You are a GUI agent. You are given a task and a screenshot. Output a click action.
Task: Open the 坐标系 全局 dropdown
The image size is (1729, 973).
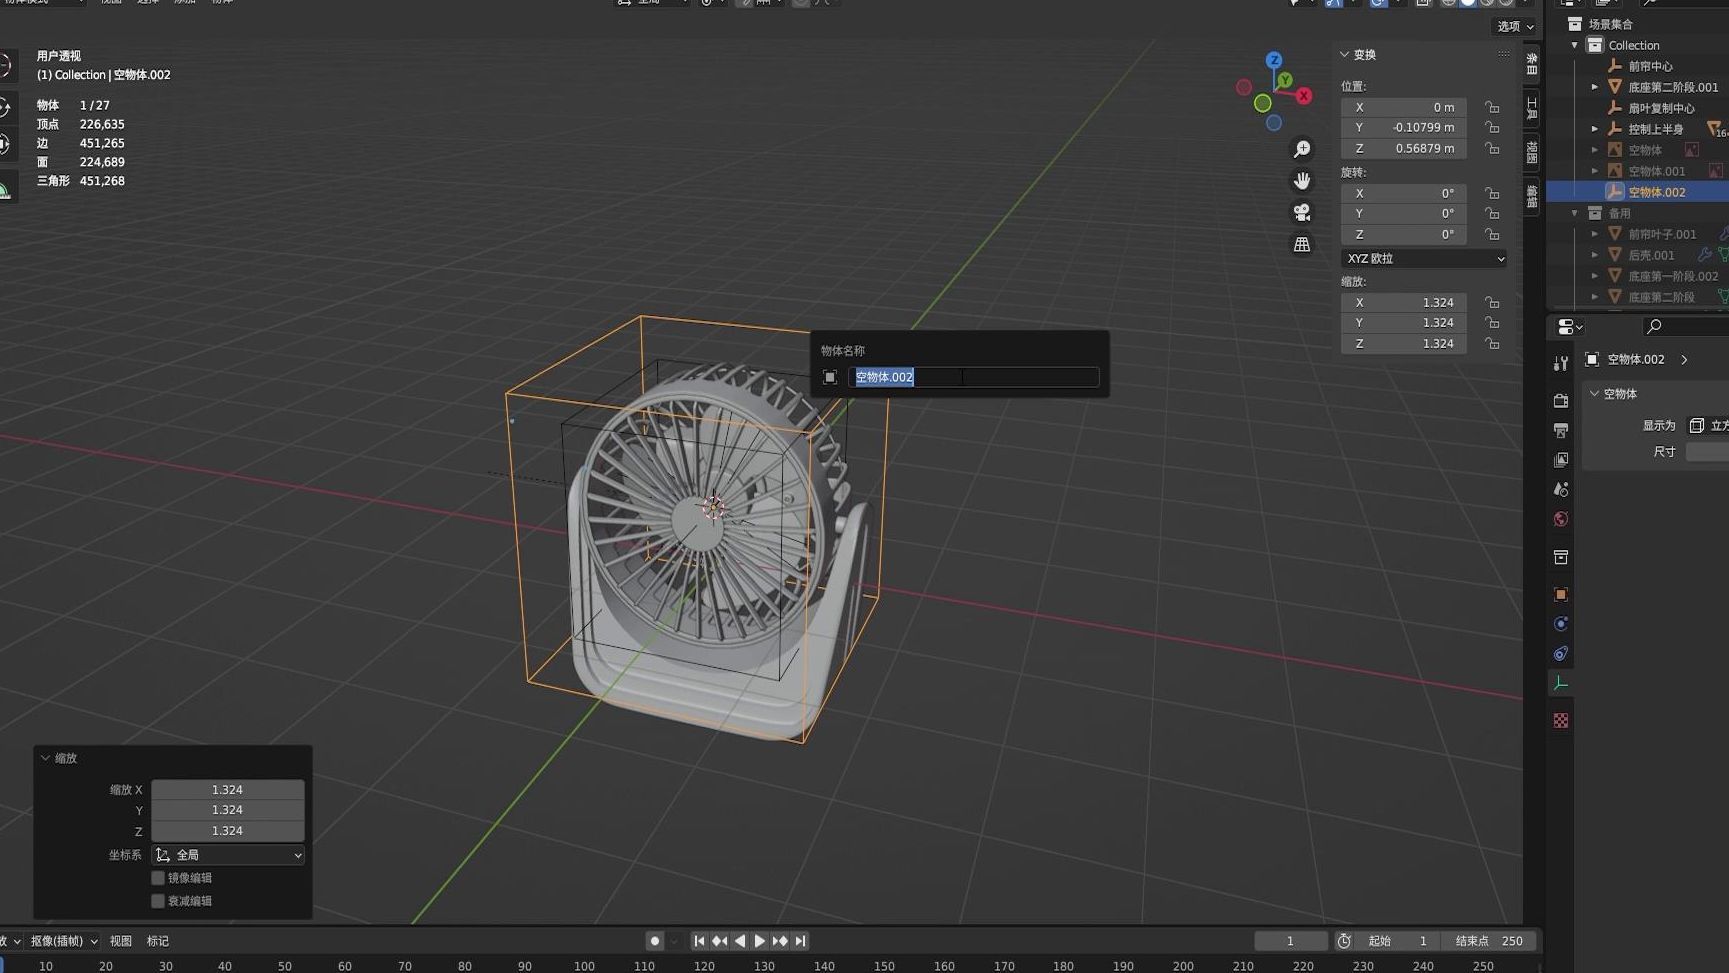pos(227,854)
